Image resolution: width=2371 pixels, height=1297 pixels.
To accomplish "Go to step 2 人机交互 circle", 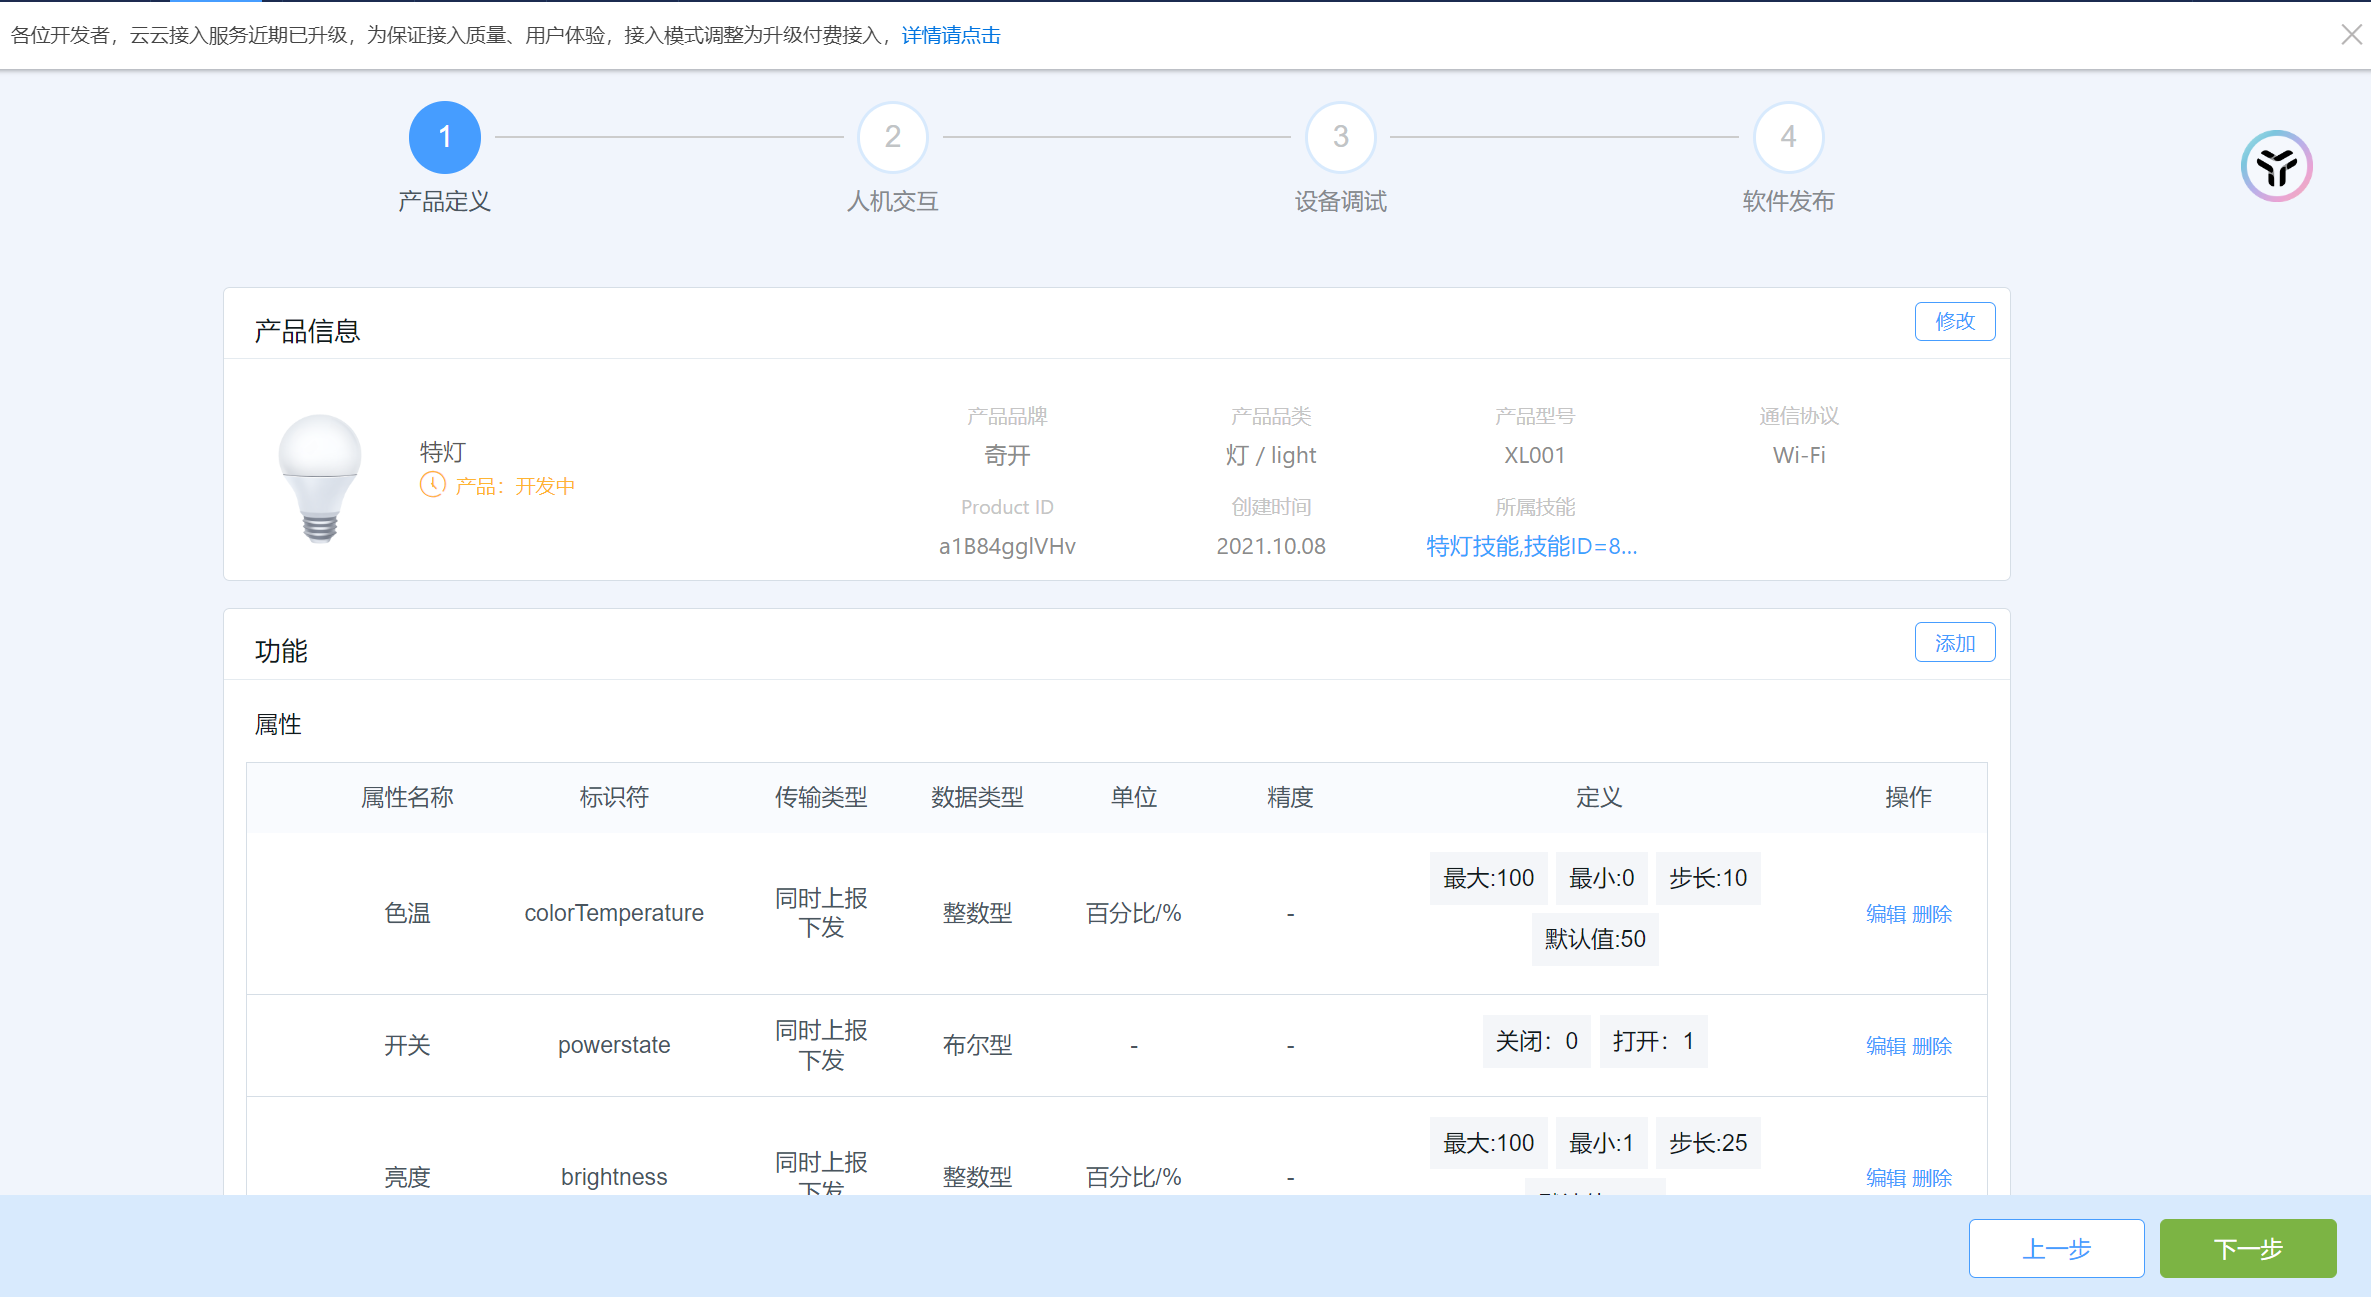I will 893,137.
